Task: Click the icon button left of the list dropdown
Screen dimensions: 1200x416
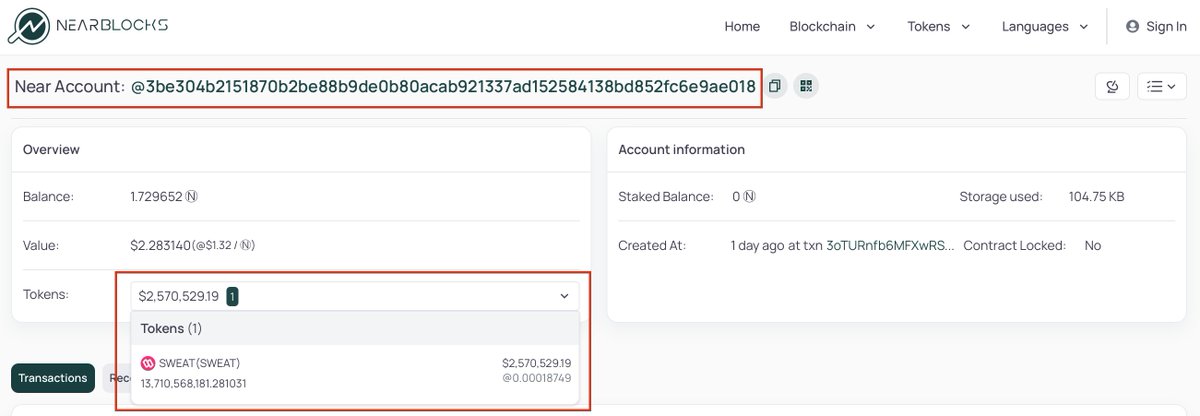Action: pyautogui.click(x=1112, y=87)
